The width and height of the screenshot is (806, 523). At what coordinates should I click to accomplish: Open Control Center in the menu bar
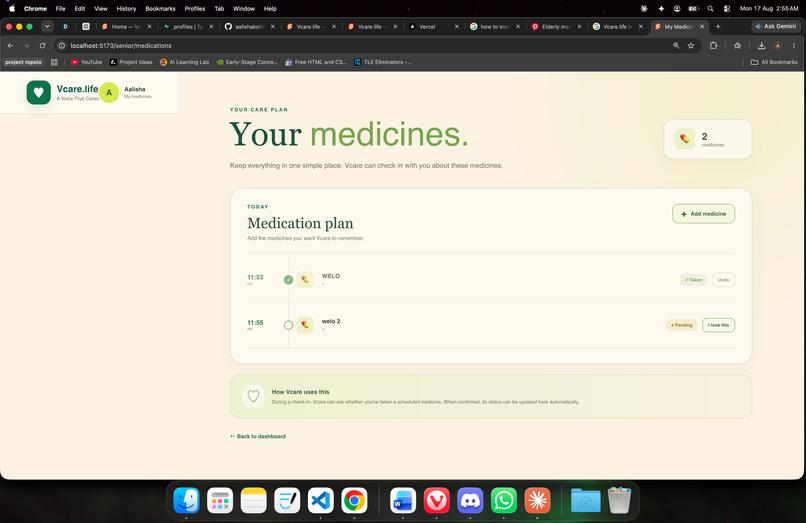click(x=727, y=9)
